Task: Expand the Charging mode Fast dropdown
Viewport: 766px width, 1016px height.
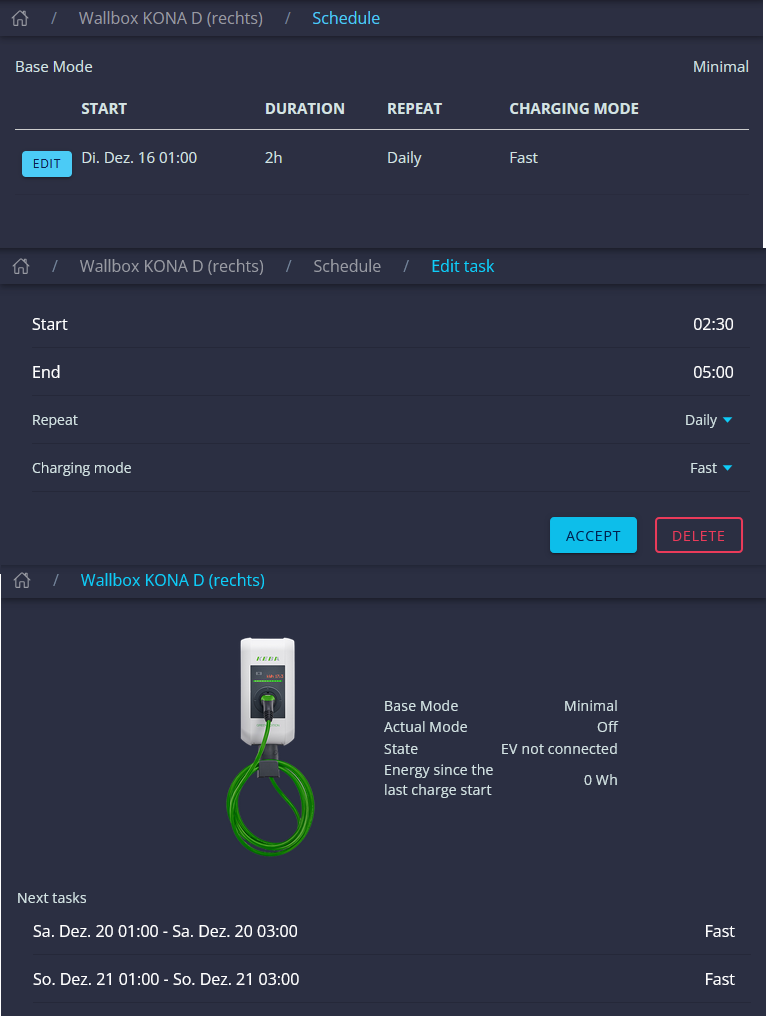Action: pyautogui.click(x=711, y=468)
